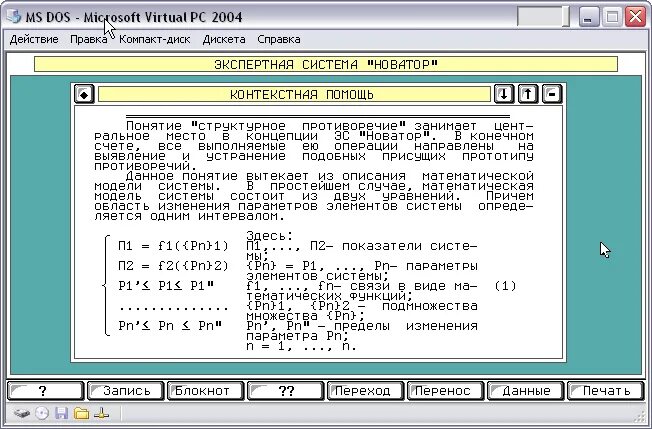
Task: Click the Переход button
Action: [x=366, y=391]
